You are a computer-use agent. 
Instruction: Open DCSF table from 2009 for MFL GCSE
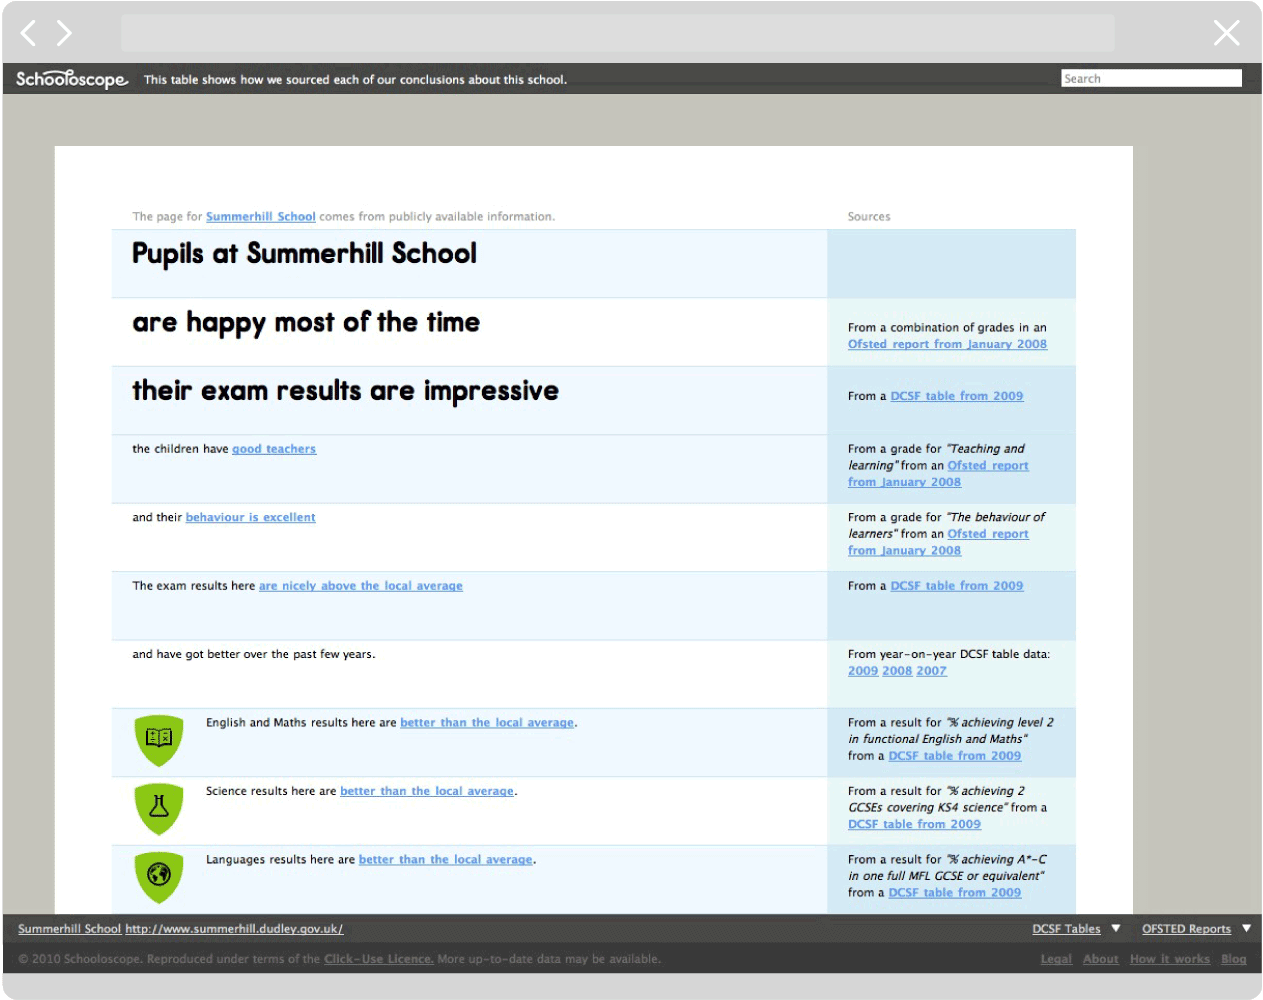coord(955,893)
